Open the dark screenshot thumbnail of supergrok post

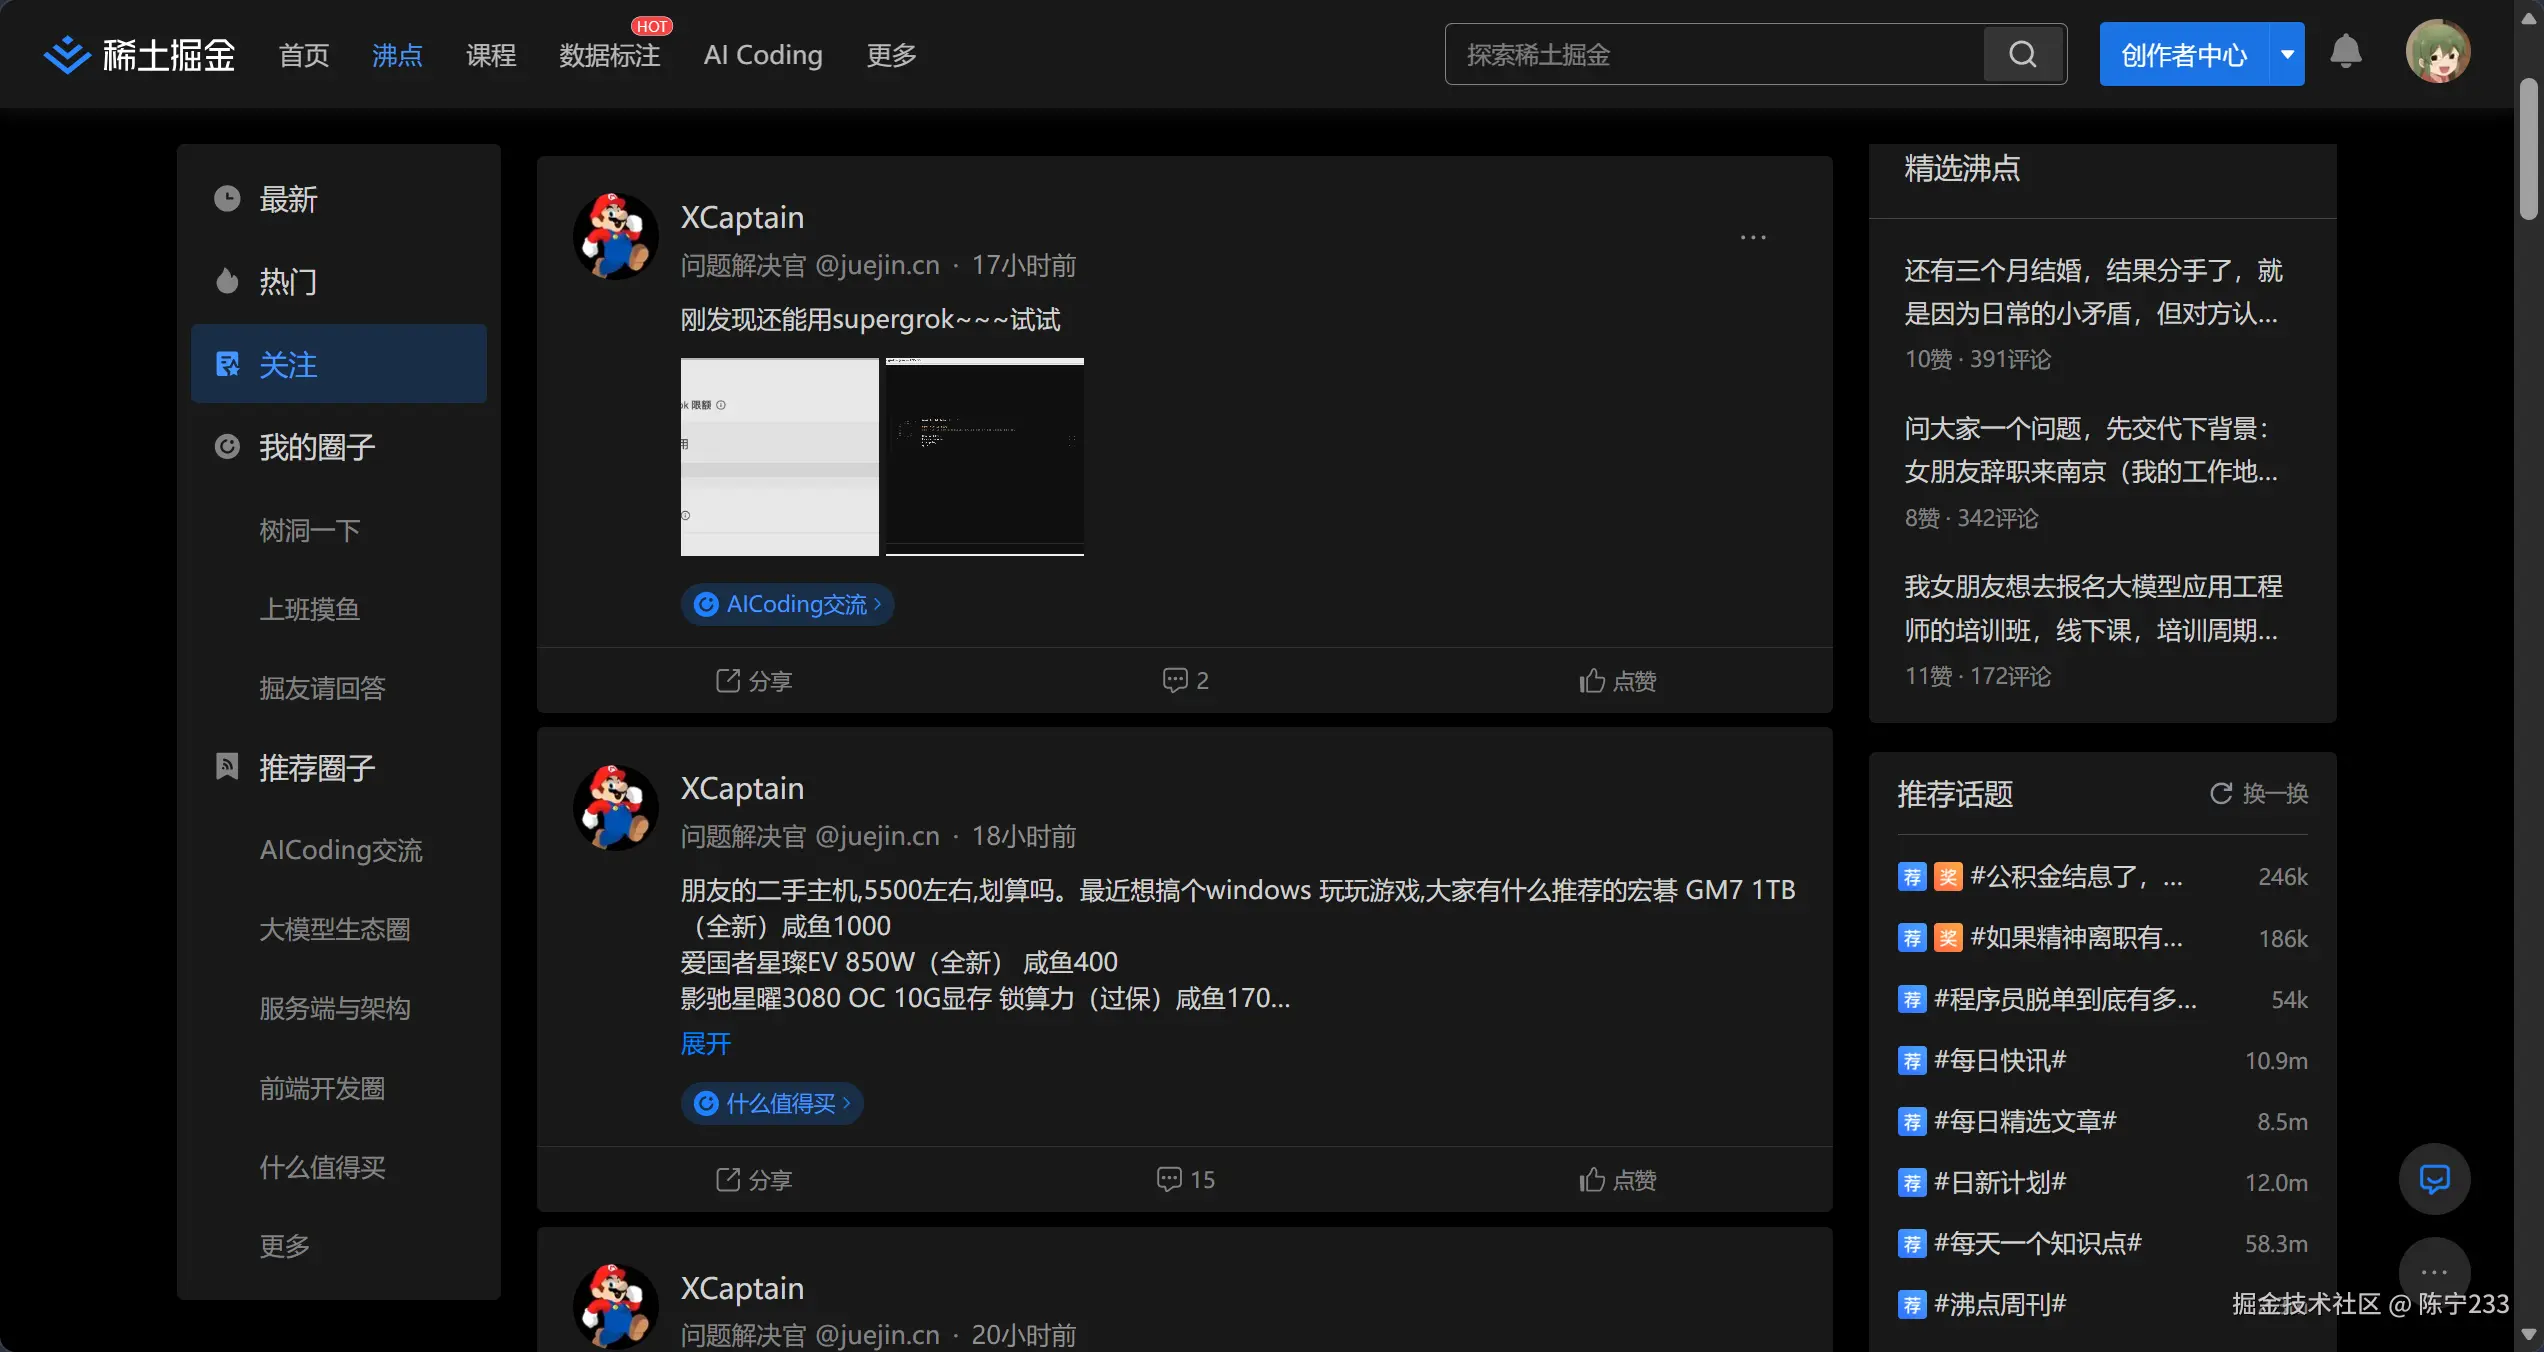pyautogui.click(x=985, y=456)
